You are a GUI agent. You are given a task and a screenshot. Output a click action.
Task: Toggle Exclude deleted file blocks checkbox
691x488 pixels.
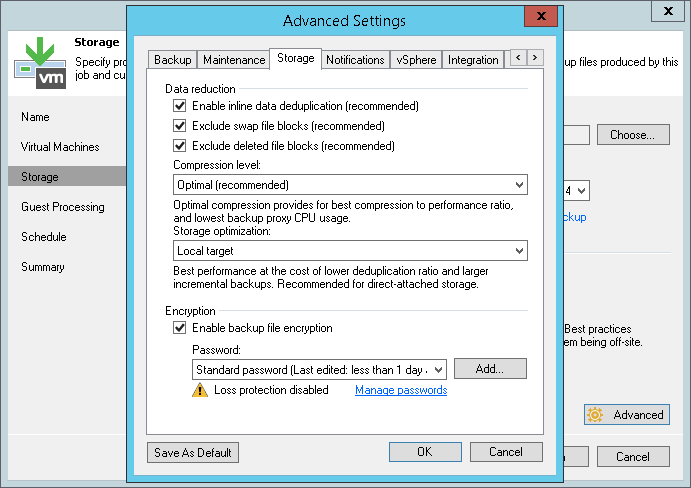[180, 146]
